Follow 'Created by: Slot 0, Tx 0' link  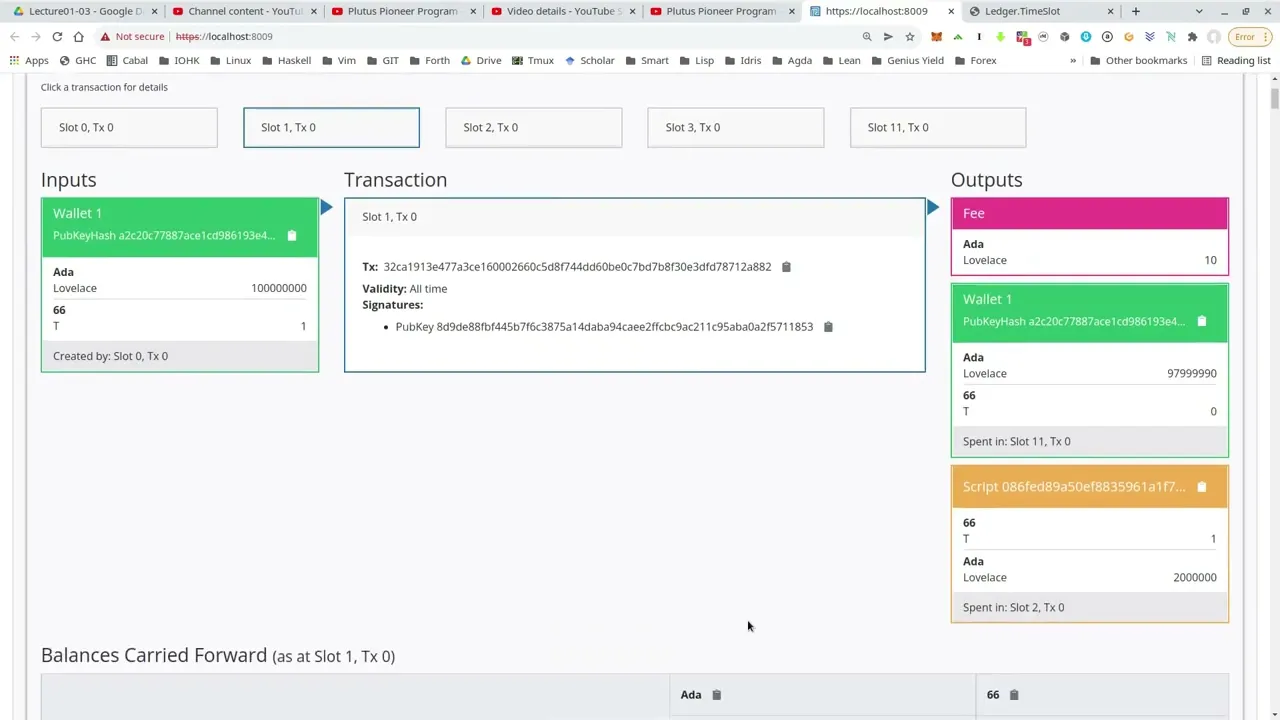[x=110, y=356]
